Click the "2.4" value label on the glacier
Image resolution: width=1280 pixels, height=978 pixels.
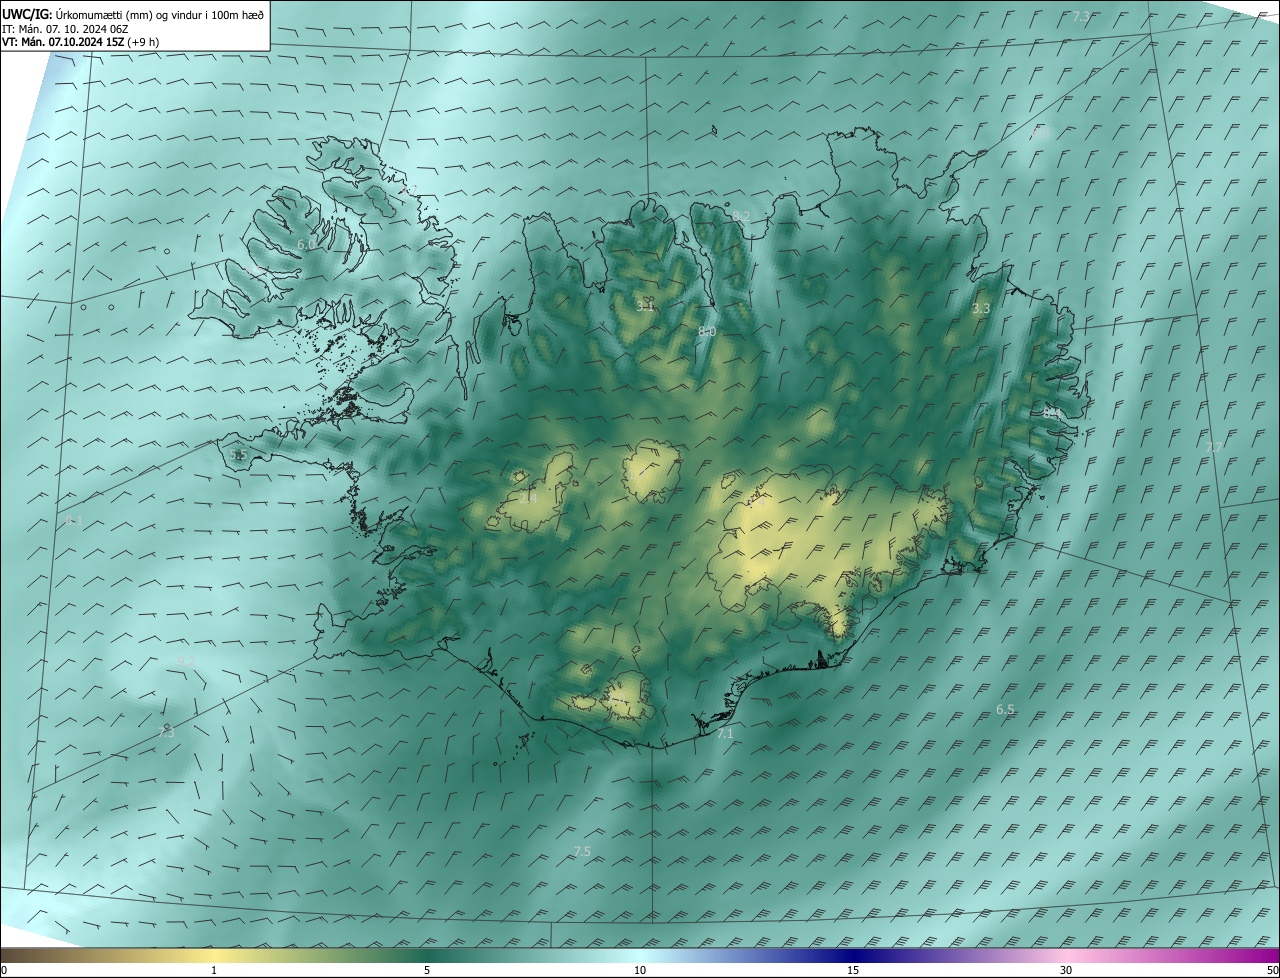click(528, 498)
